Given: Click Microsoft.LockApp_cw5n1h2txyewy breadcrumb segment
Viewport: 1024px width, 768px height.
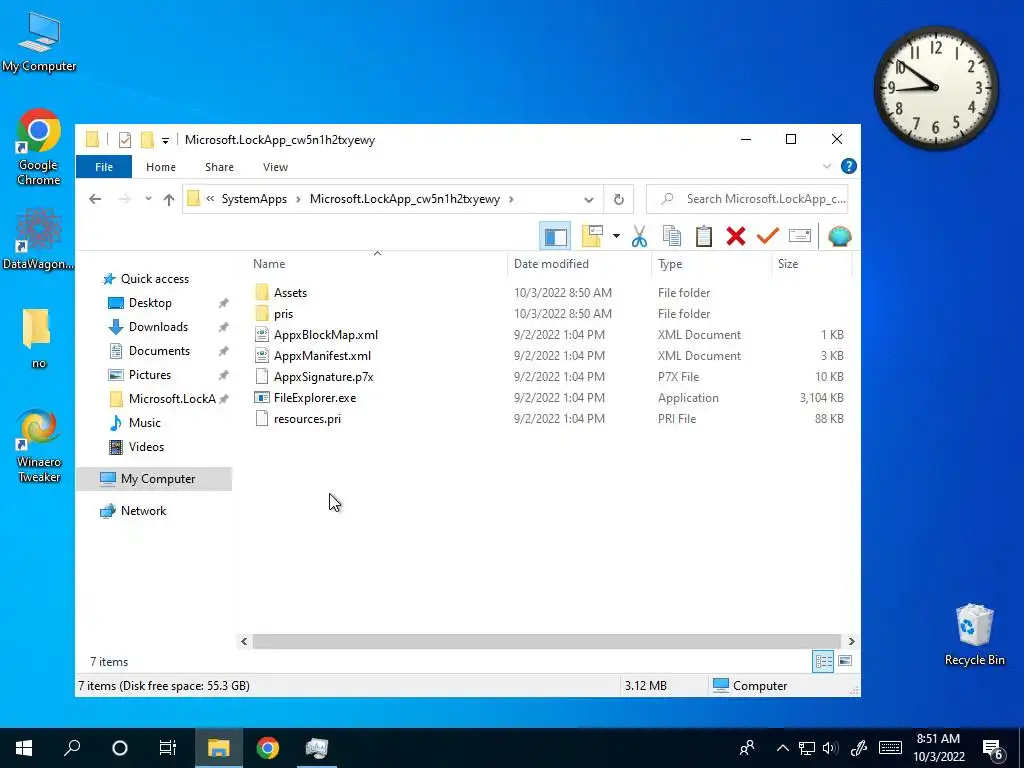Looking at the screenshot, I should pyautogui.click(x=405, y=199).
